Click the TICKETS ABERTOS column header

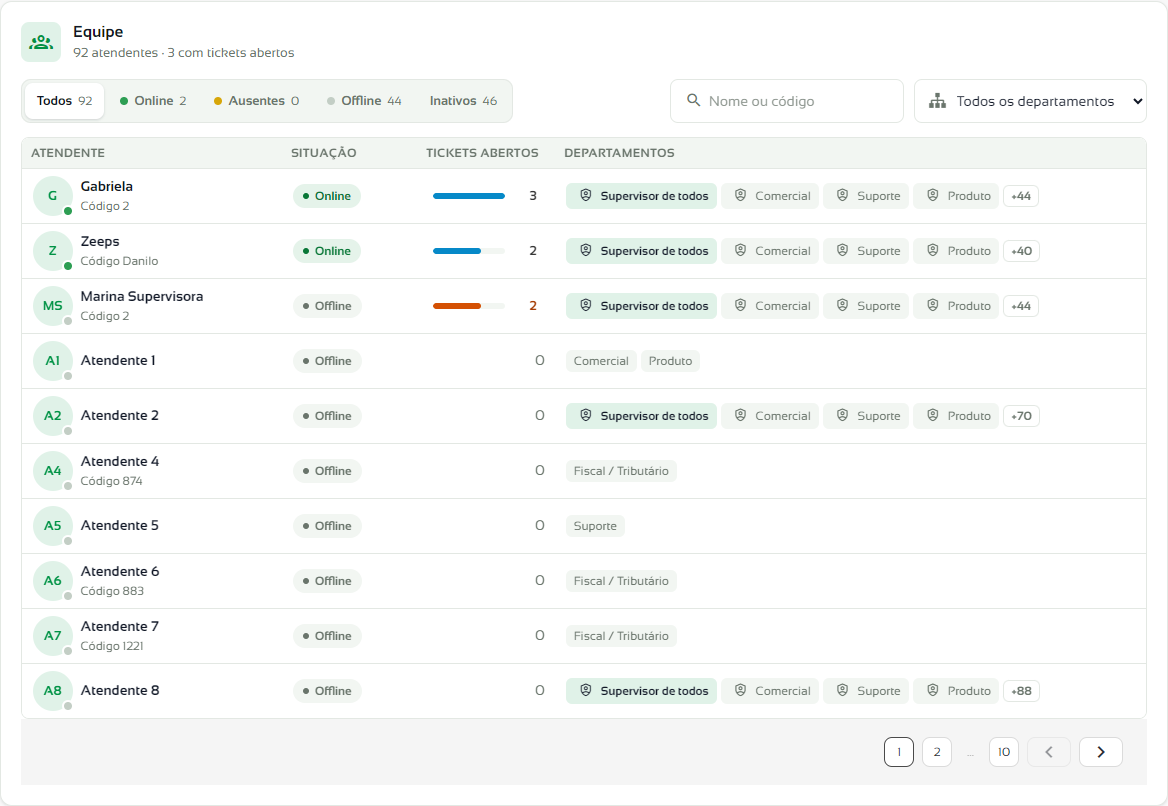pyautogui.click(x=482, y=153)
